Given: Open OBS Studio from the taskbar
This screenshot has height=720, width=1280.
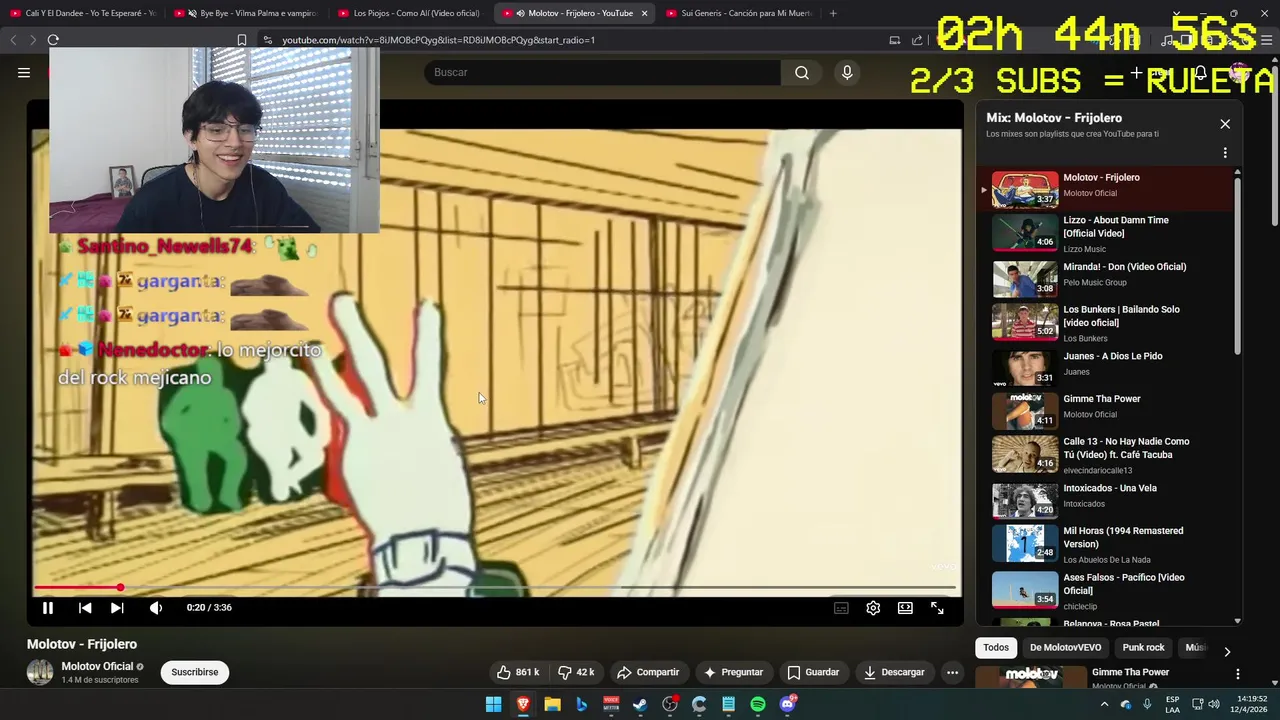Looking at the screenshot, I should 670,705.
